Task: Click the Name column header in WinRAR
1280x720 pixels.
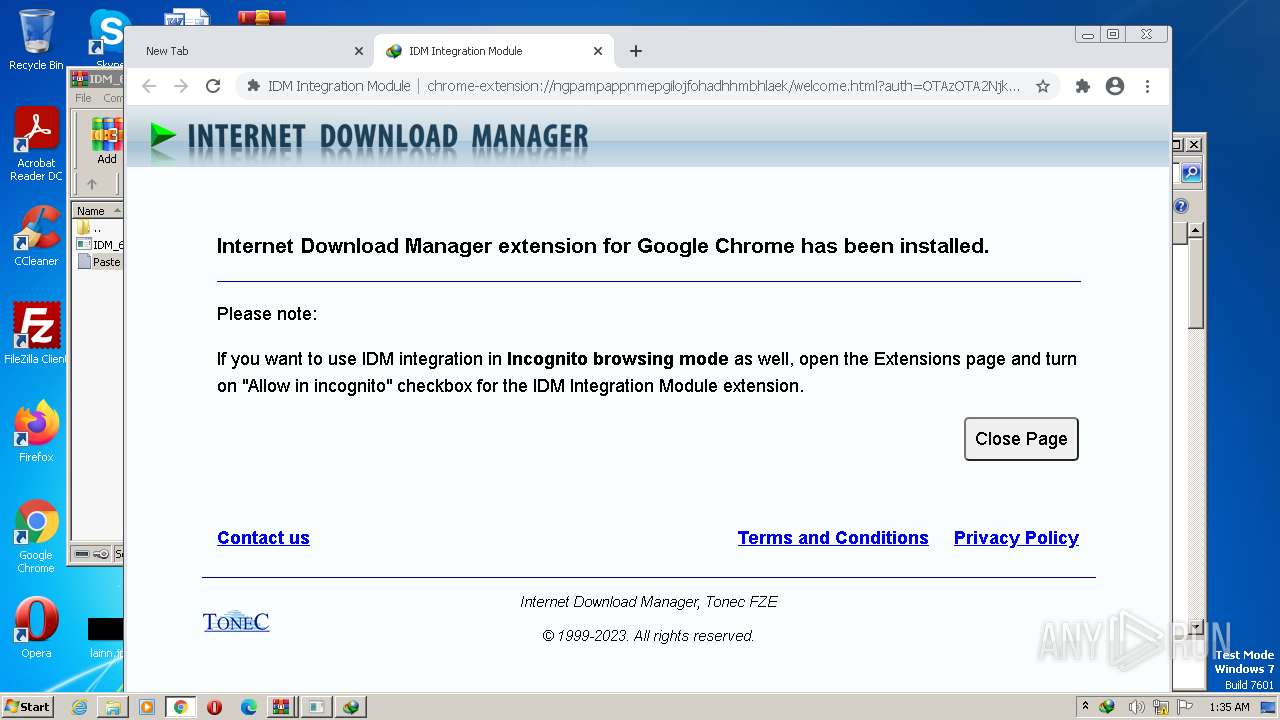Action: [97, 211]
